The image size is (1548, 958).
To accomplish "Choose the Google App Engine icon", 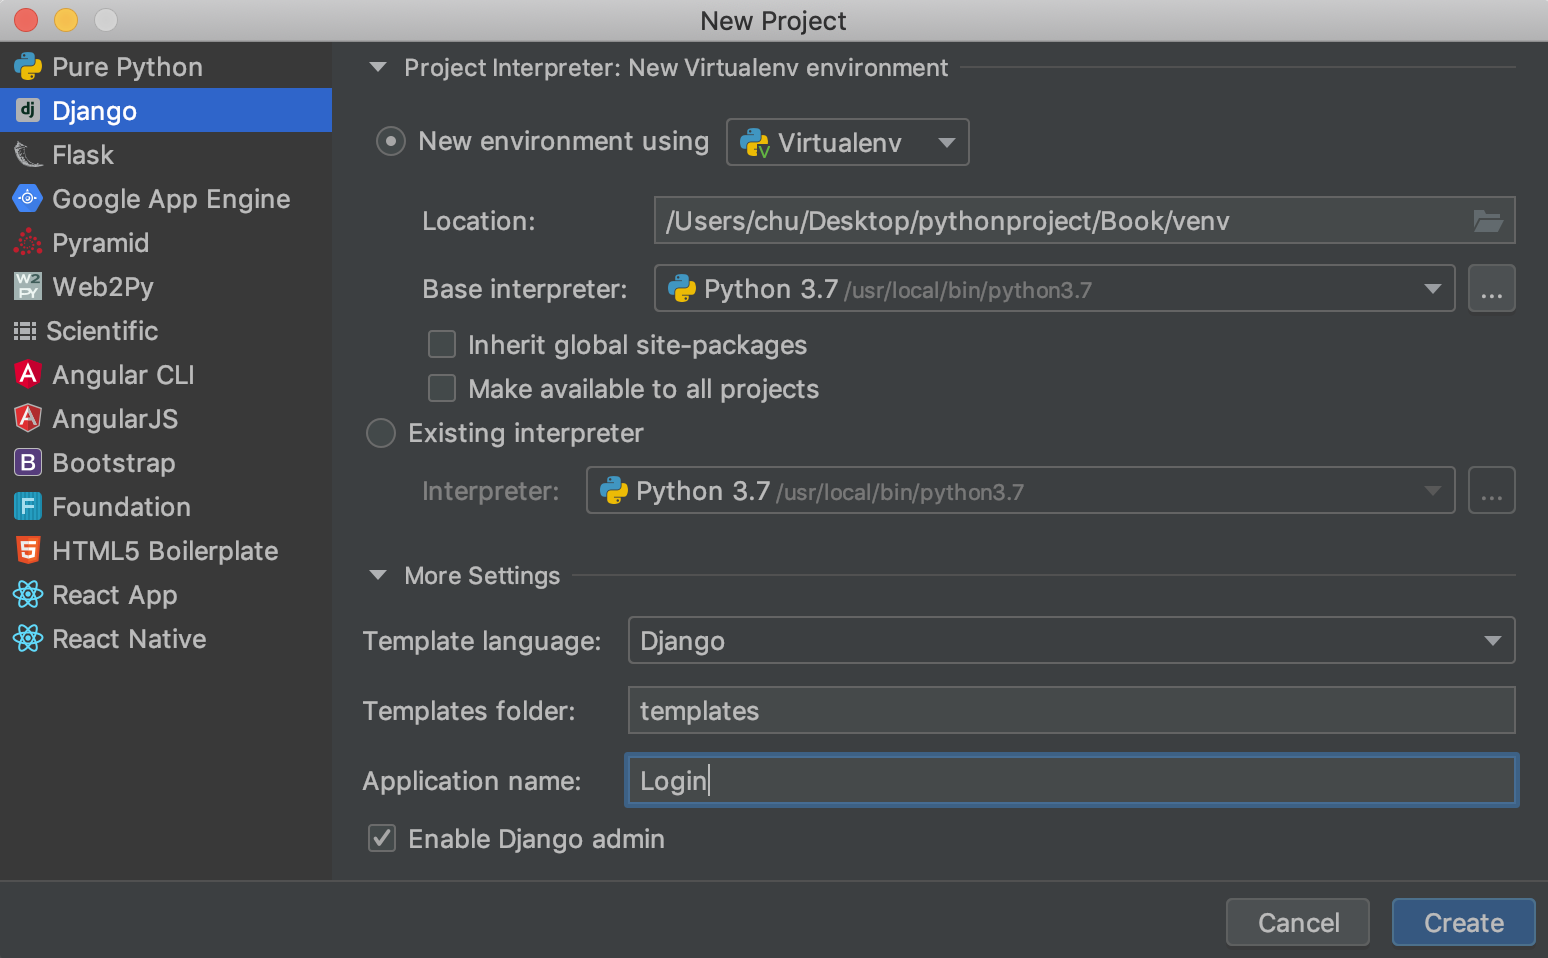I will (28, 199).
